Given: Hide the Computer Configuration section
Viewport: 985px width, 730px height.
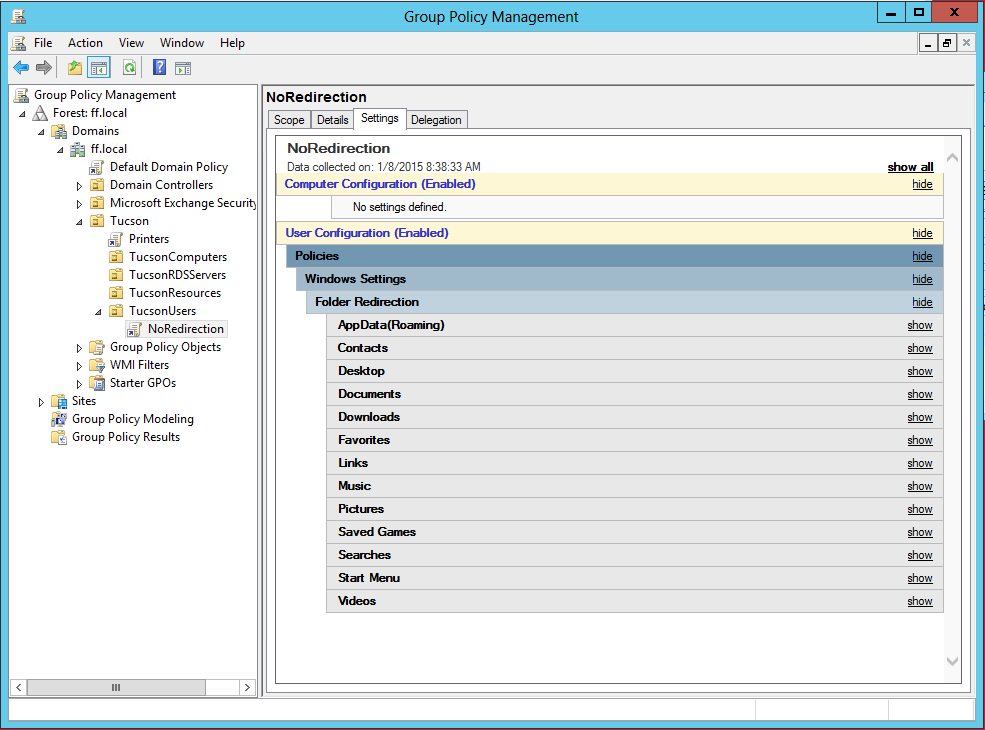Looking at the screenshot, I should (x=922, y=184).
